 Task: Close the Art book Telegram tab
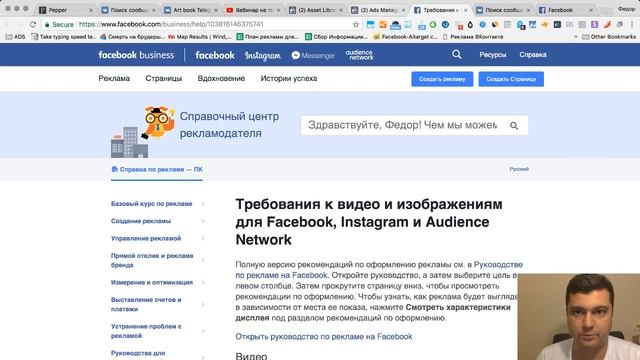216,10
